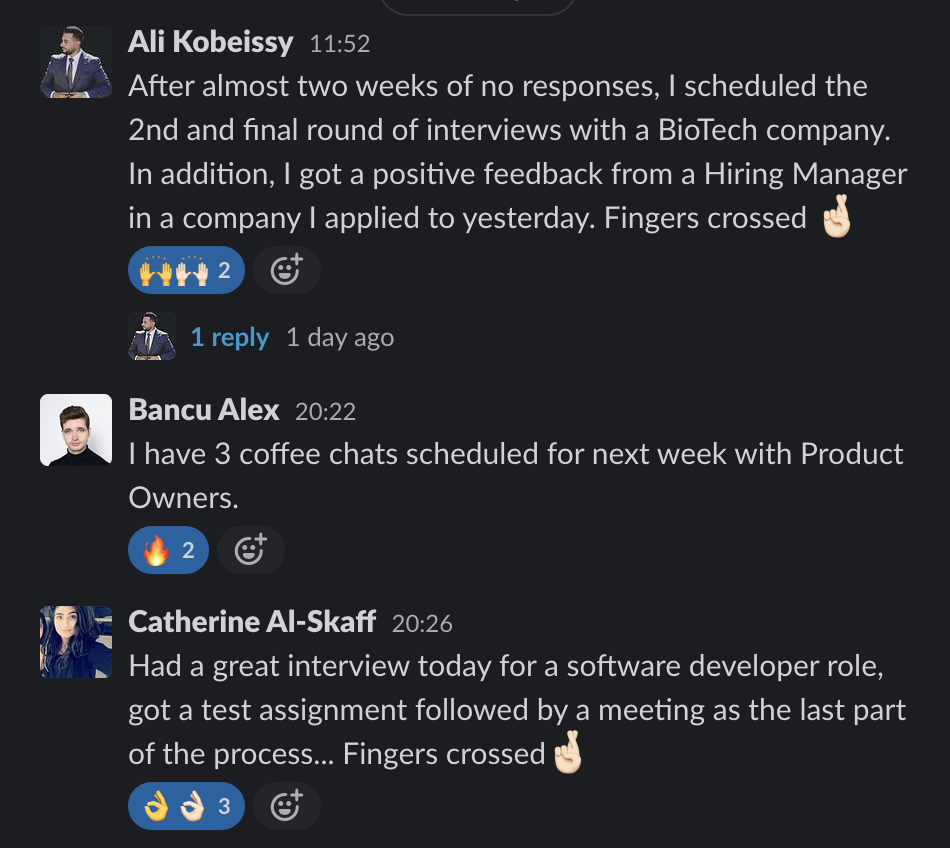This screenshot has height=848, width=950.
Task: Toggle fire reaction on Bancu Alex's message
Action: click(x=168, y=550)
